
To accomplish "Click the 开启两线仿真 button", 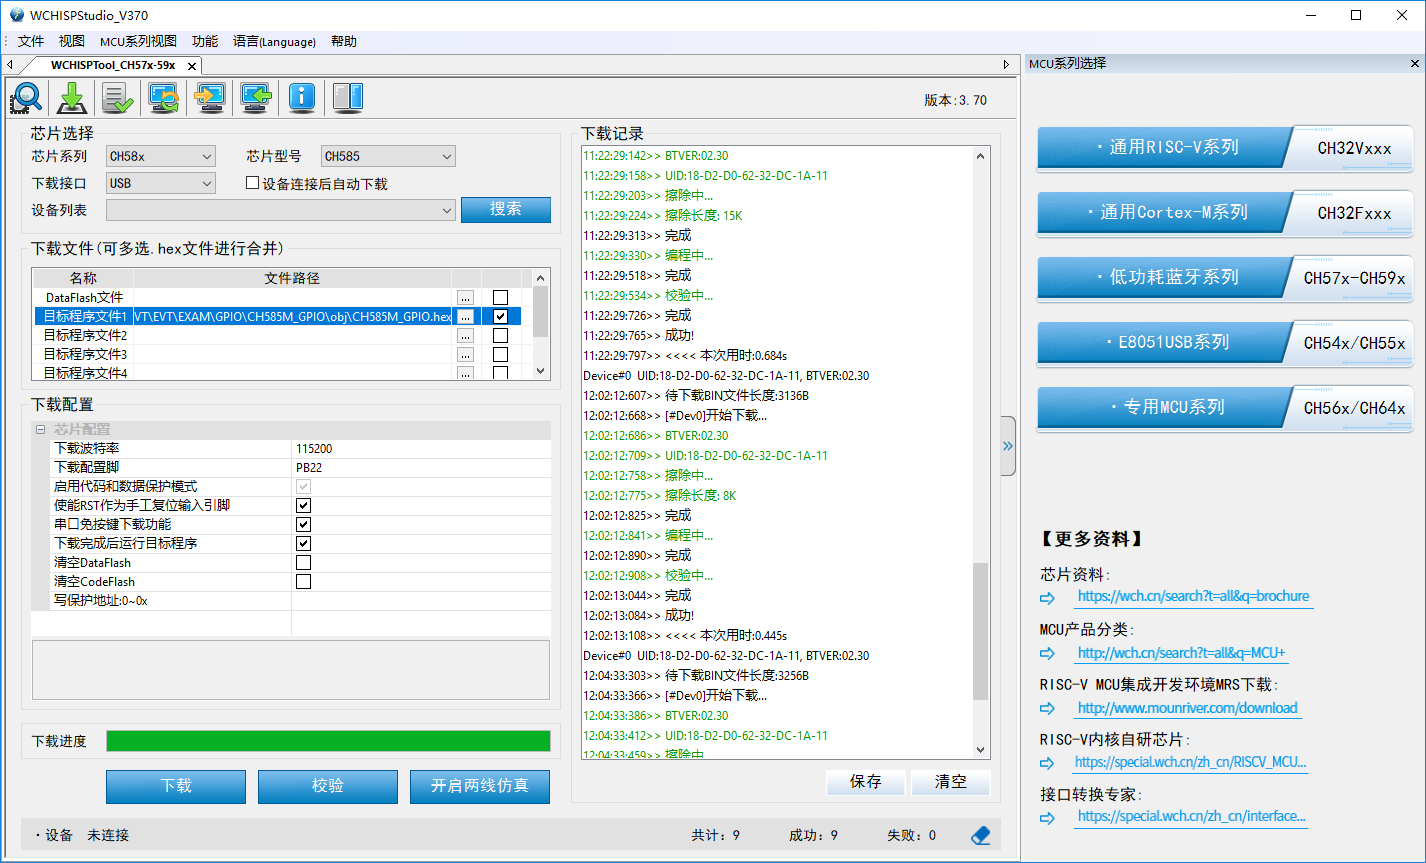I will coord(480,786).
